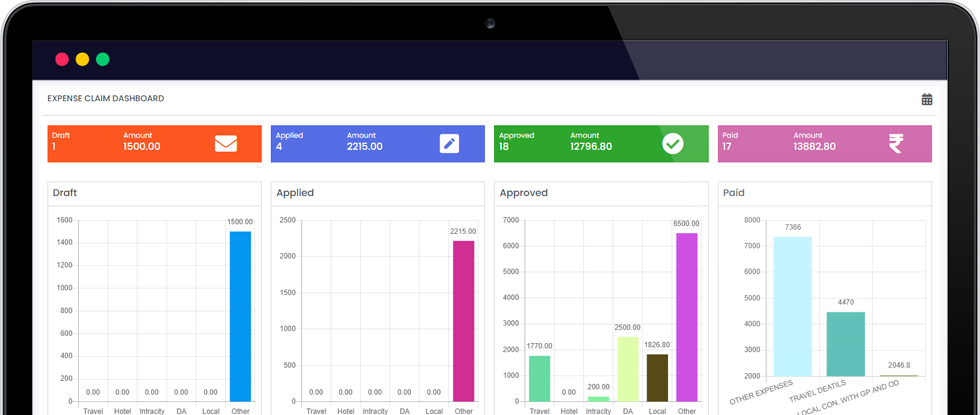
Task: Click the calendar icon in dashboard header
Action: tap(927, 99)
